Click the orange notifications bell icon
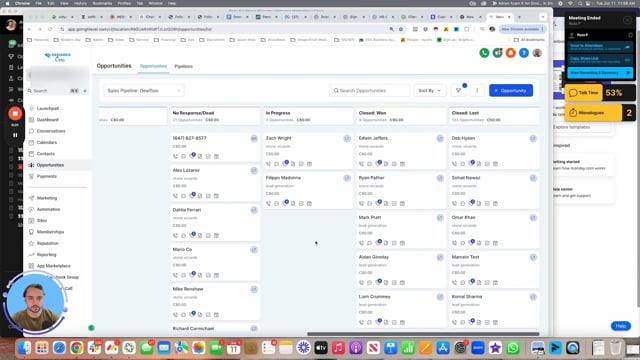Image resolution: width=640 pixels, height=360 pixels. pyautogui.click(x=511, y=53)
